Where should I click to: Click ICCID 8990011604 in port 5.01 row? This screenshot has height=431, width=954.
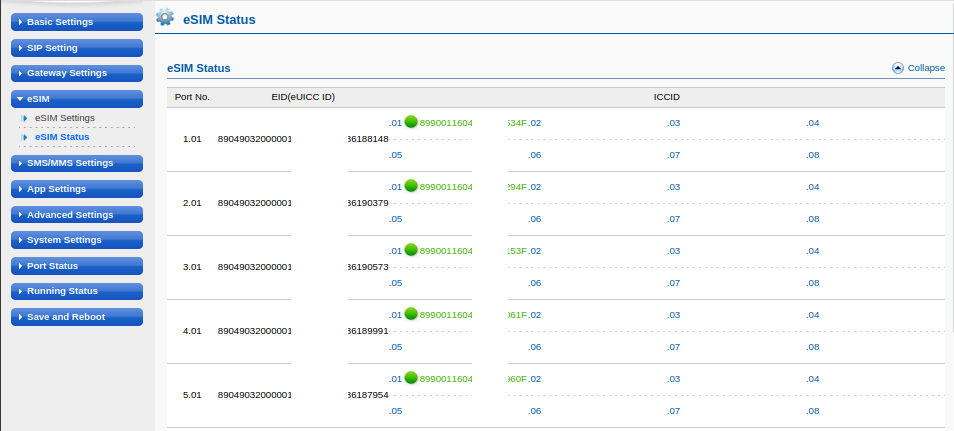pyautogui.click(x=446, y=379)
